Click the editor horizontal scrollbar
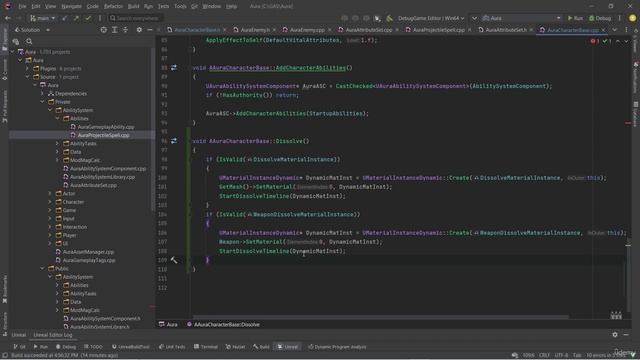Viewport: 640px width, 360px height. (x=380, y=317)
